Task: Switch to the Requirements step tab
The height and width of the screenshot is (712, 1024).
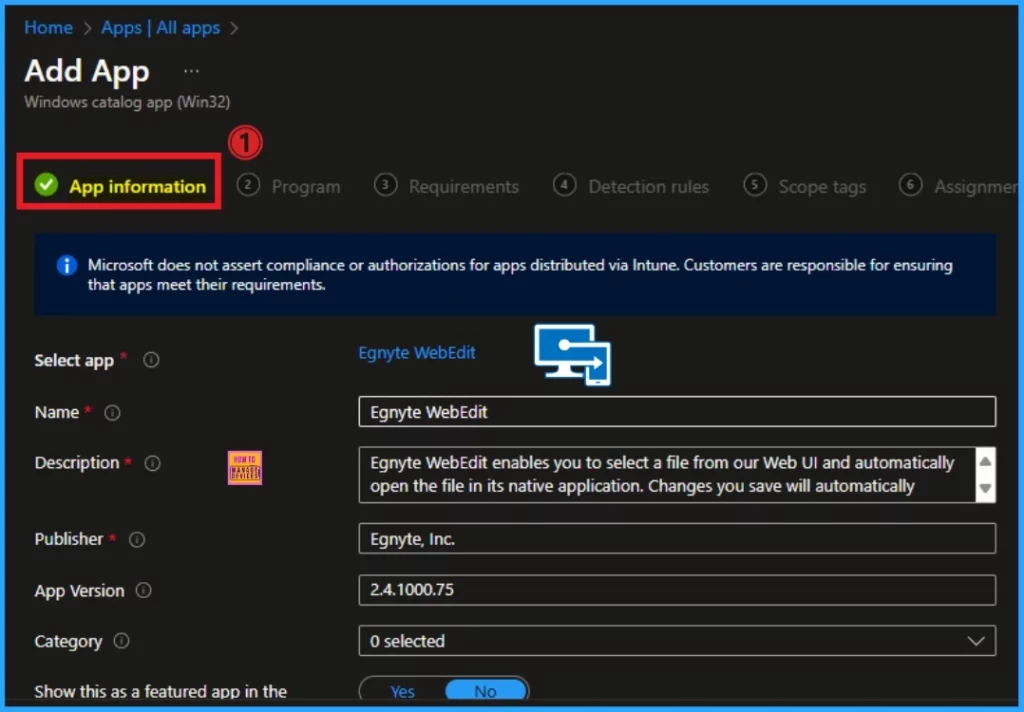Action: click(x=447, y=186)
